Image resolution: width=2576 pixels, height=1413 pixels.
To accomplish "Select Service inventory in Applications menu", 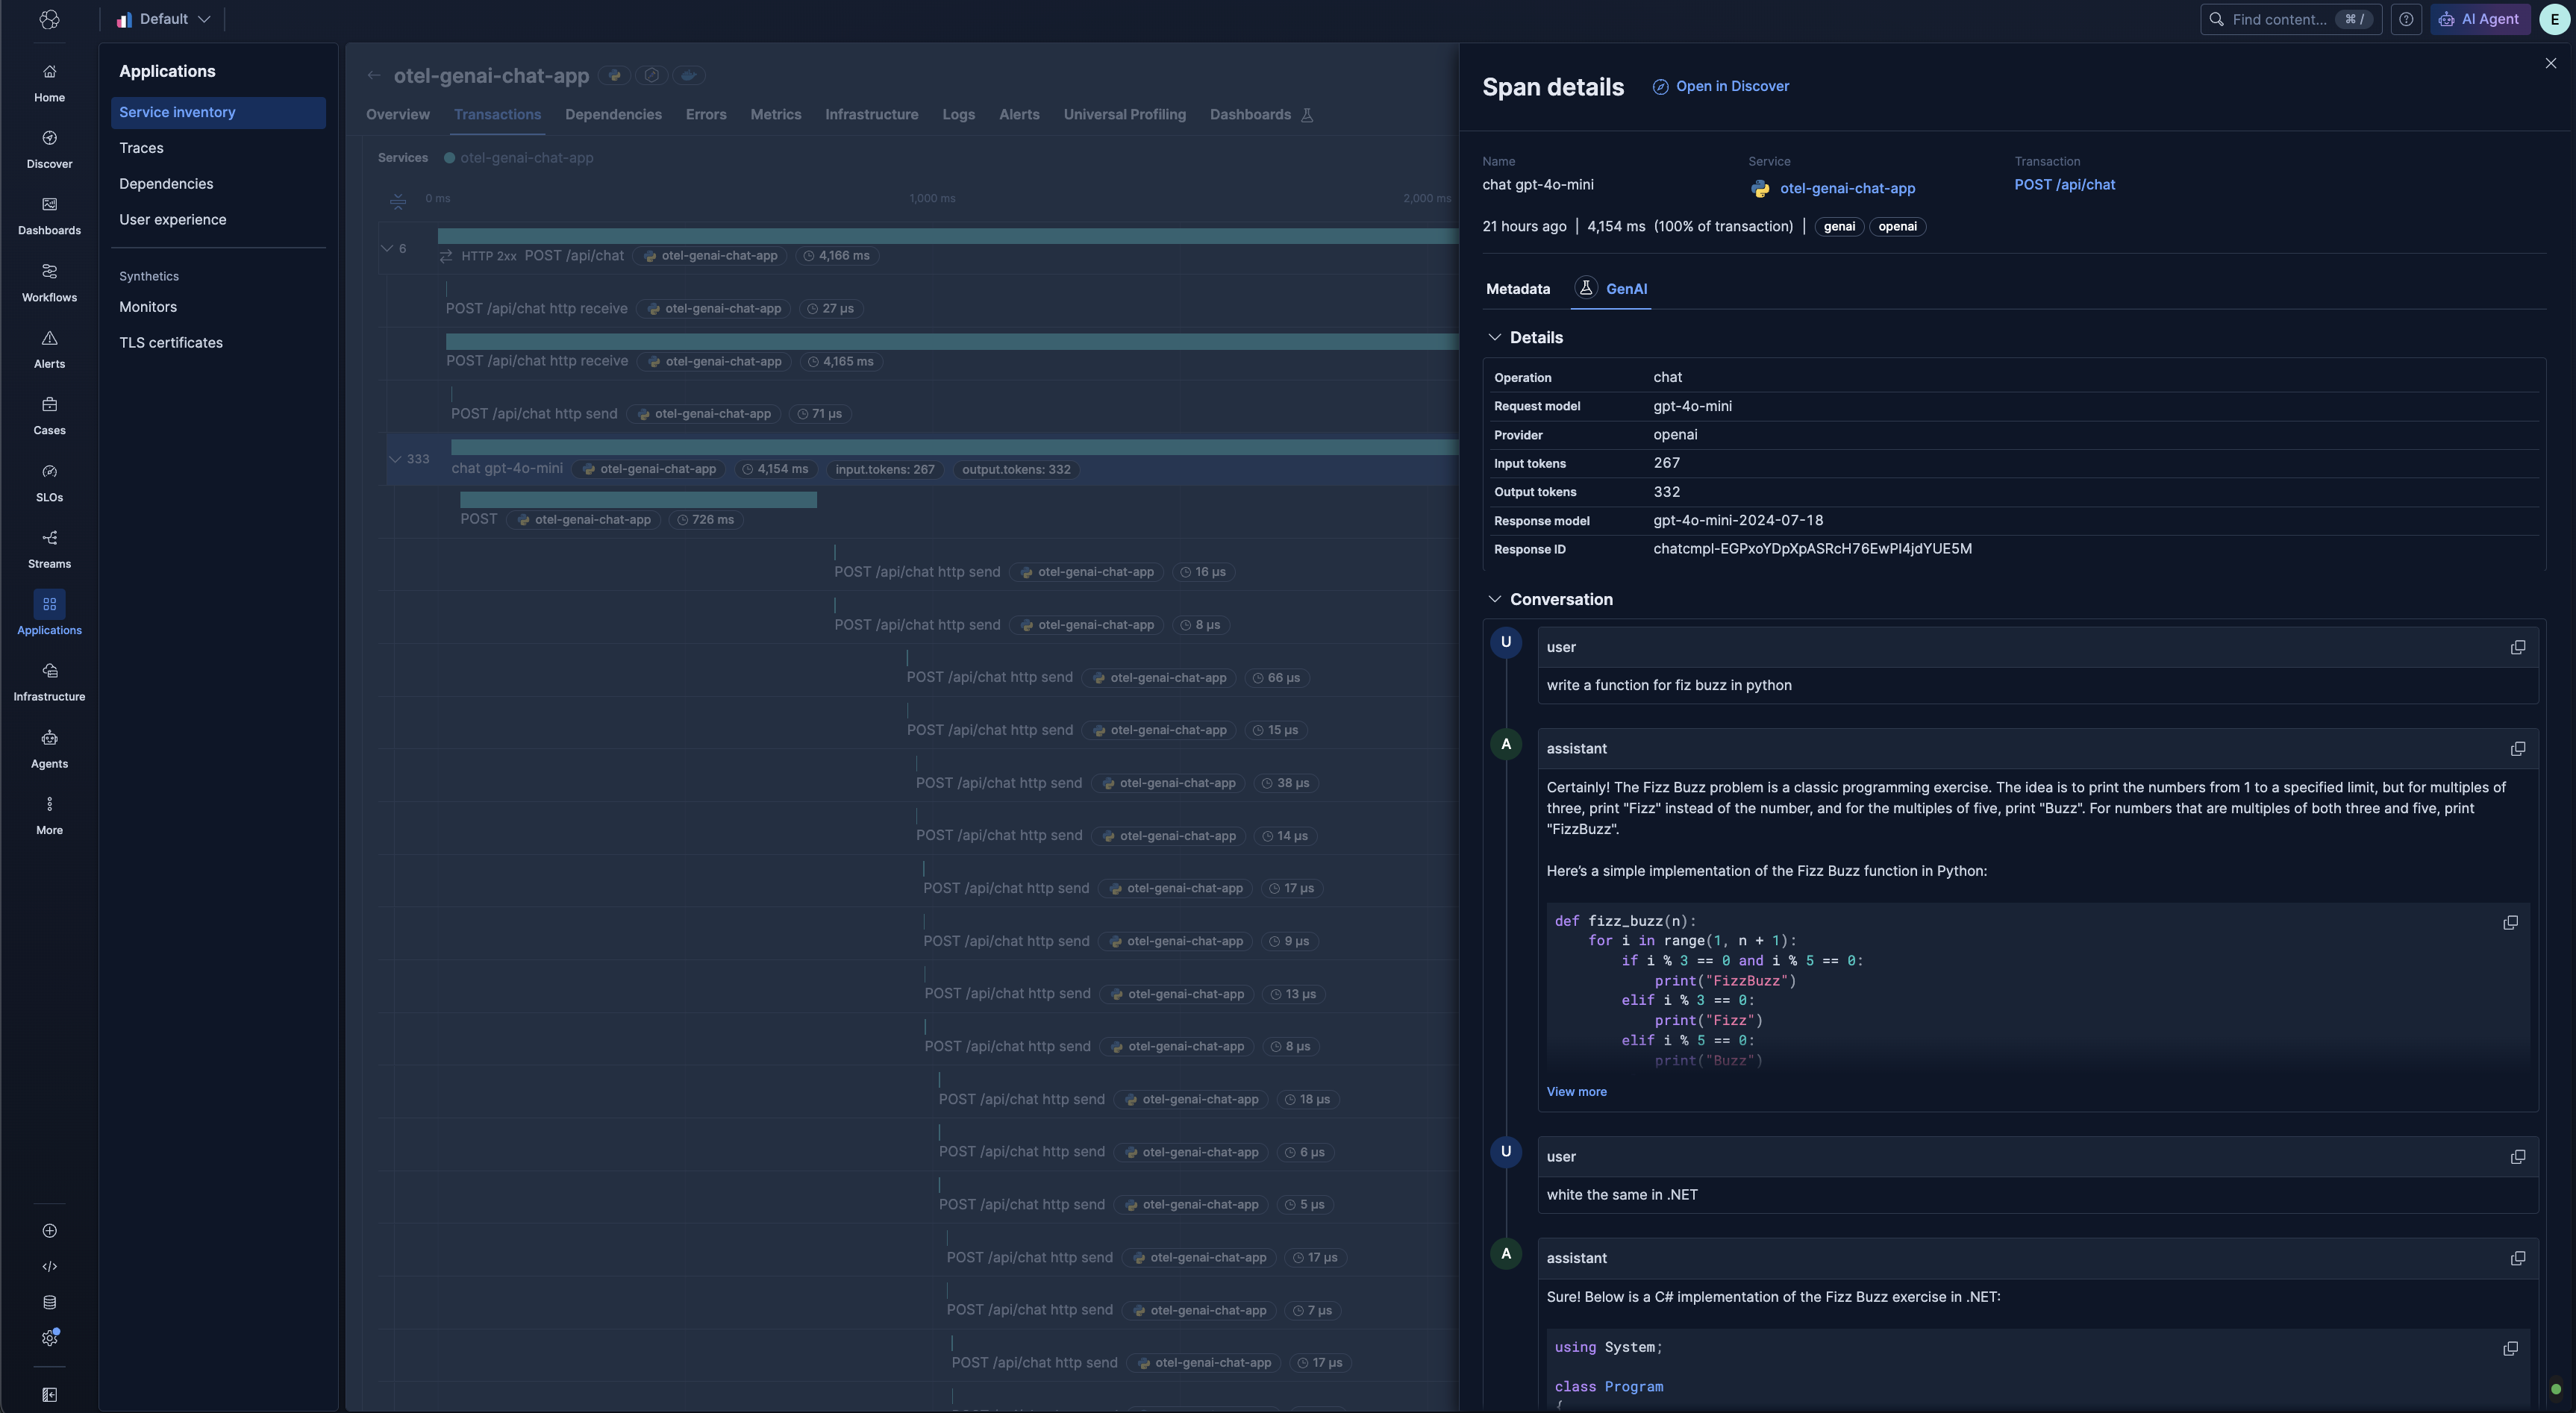I will coord(218,113).
